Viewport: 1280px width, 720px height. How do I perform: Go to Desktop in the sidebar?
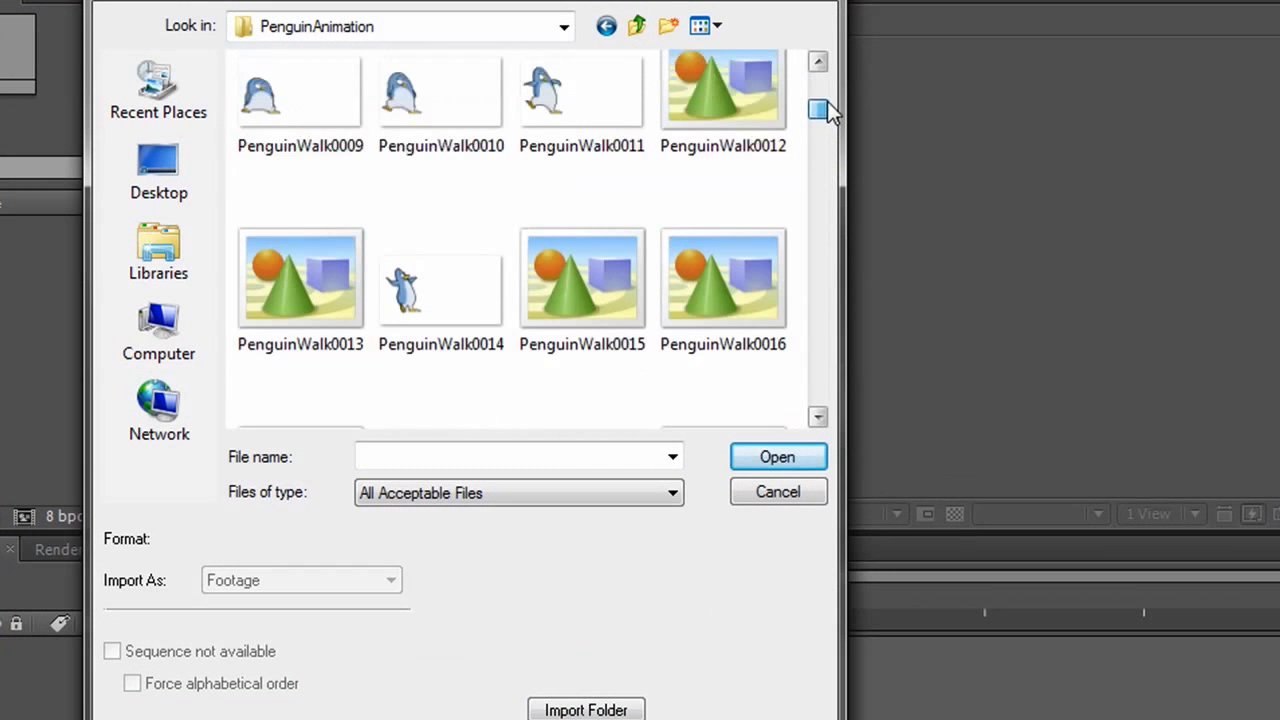click(158, 172)
